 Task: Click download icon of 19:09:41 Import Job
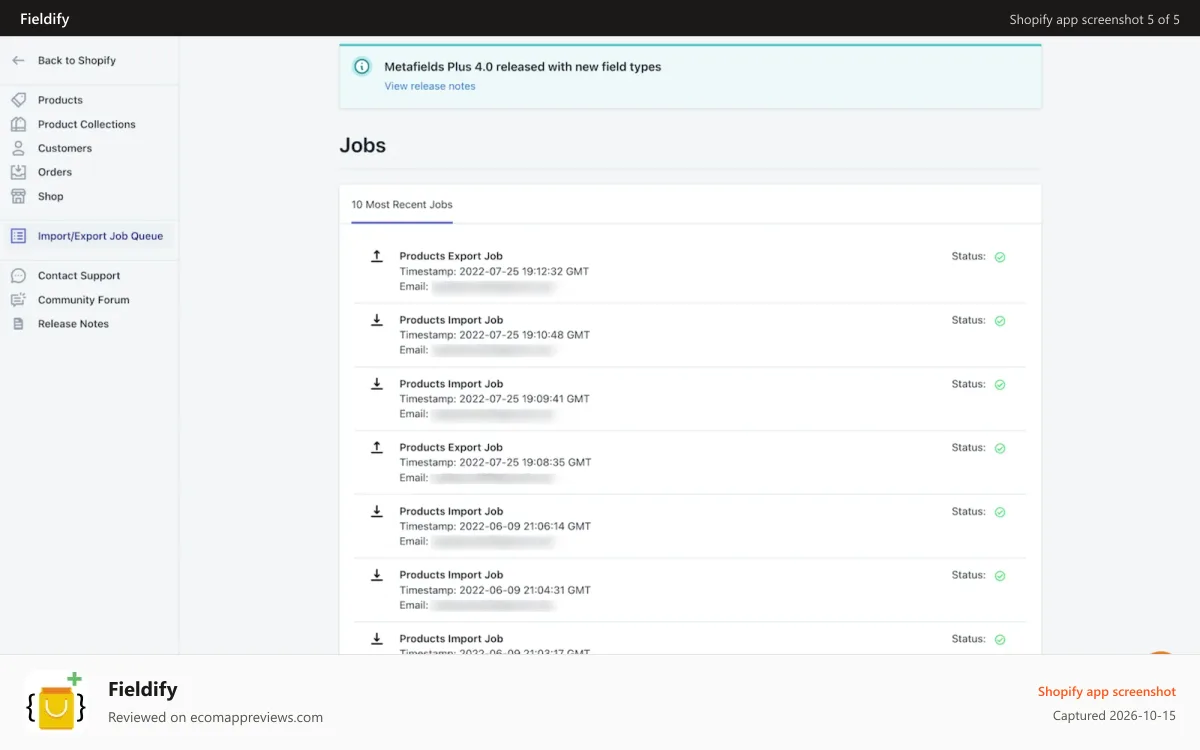point(377,384)
